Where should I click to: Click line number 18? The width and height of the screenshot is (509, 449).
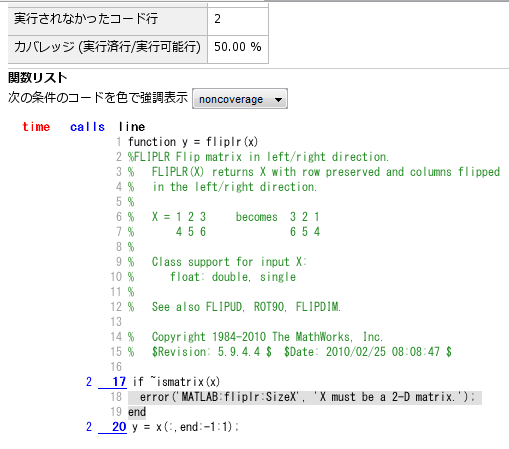click(116, 397)
